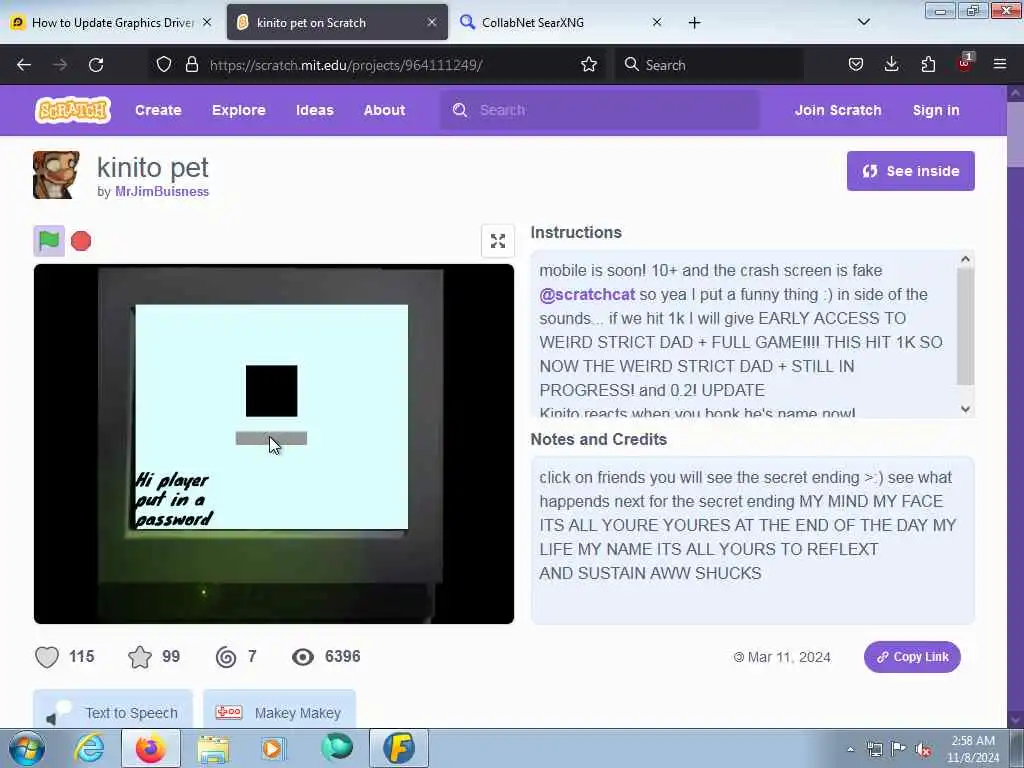Screen dimensions: 1024x768
Task: Go forward with the Firefox forward arrow
Action: 60,65
